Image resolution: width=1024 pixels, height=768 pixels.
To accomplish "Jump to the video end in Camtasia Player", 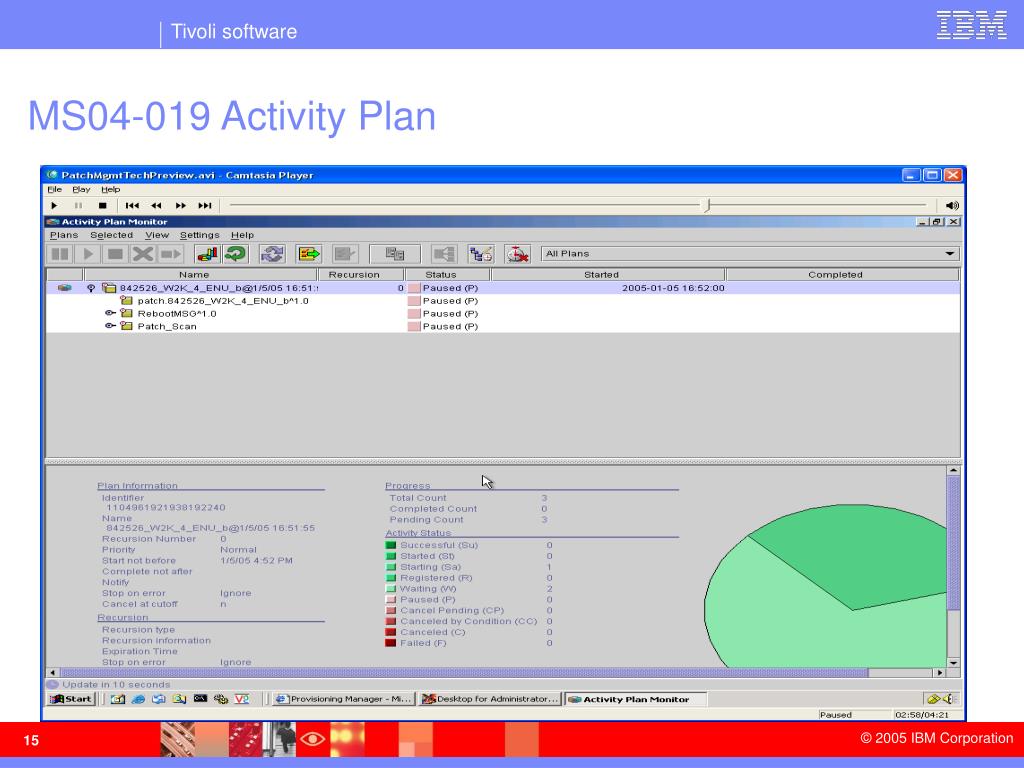I will click(x=205, y=206).
